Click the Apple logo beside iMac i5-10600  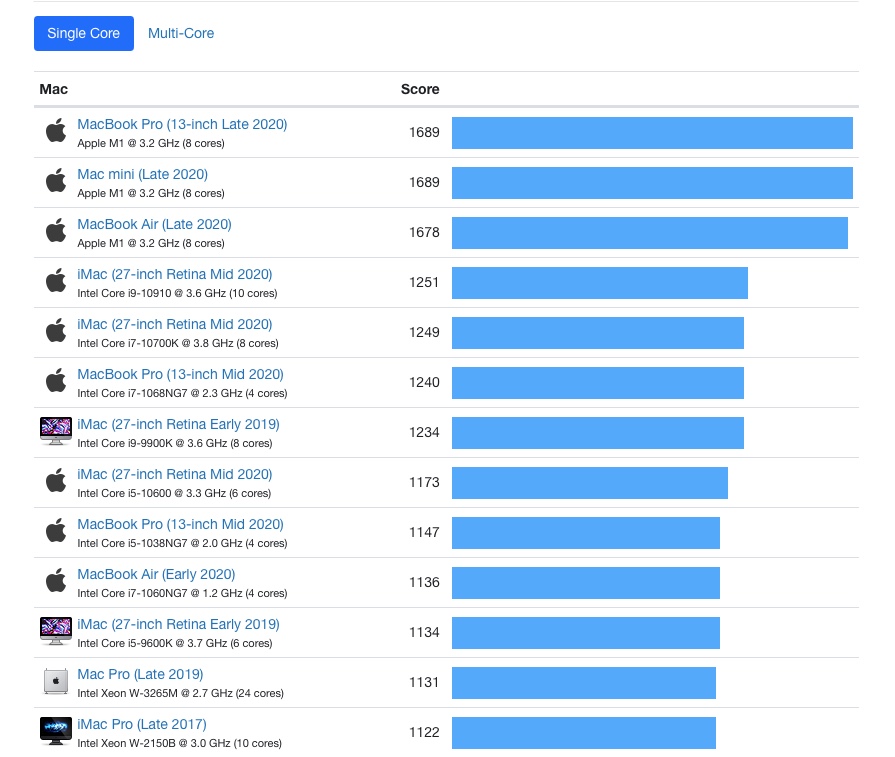pyautogui.click(x=56, y=481)
